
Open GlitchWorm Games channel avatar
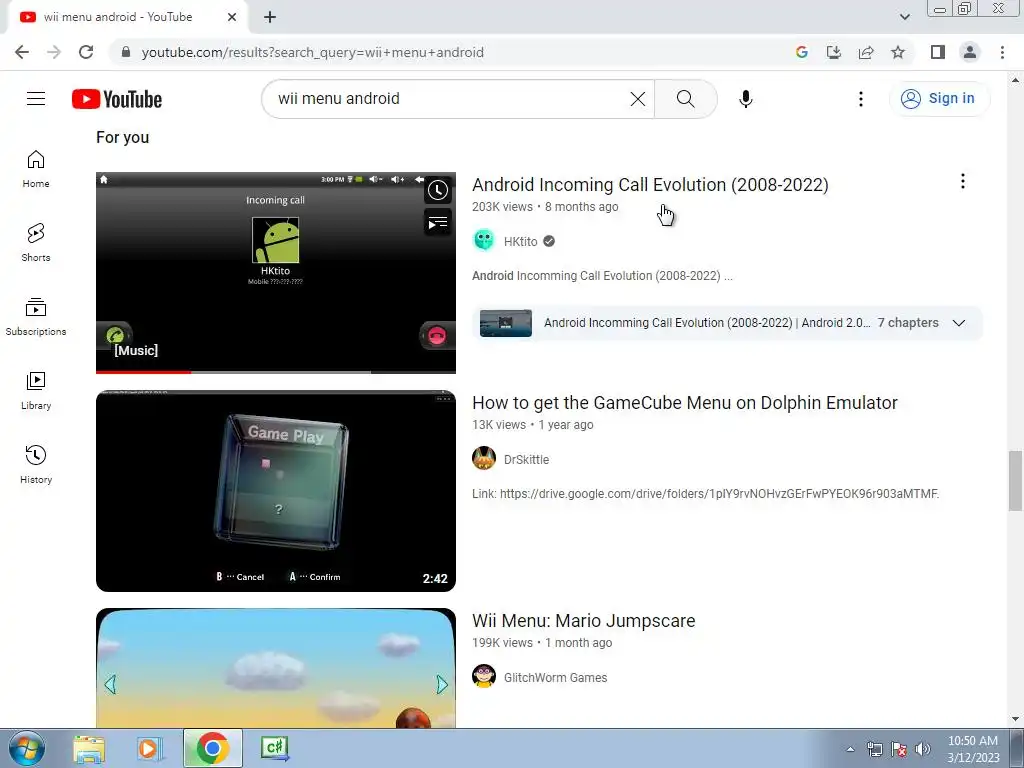[484, 677]
